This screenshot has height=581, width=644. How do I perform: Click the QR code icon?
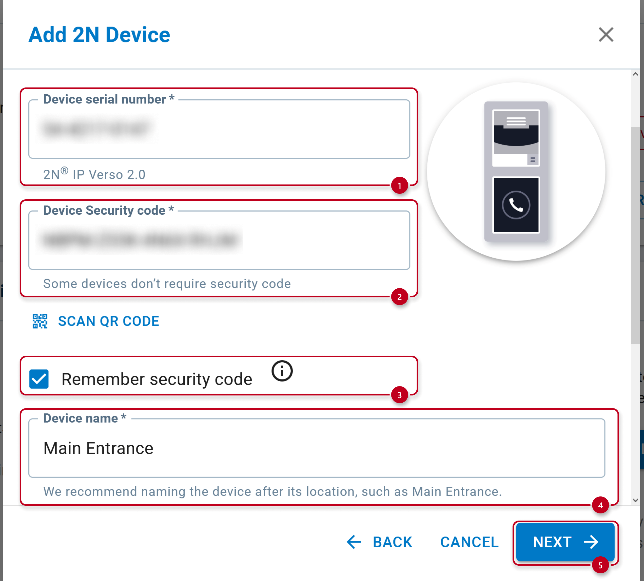coord(40,321)
